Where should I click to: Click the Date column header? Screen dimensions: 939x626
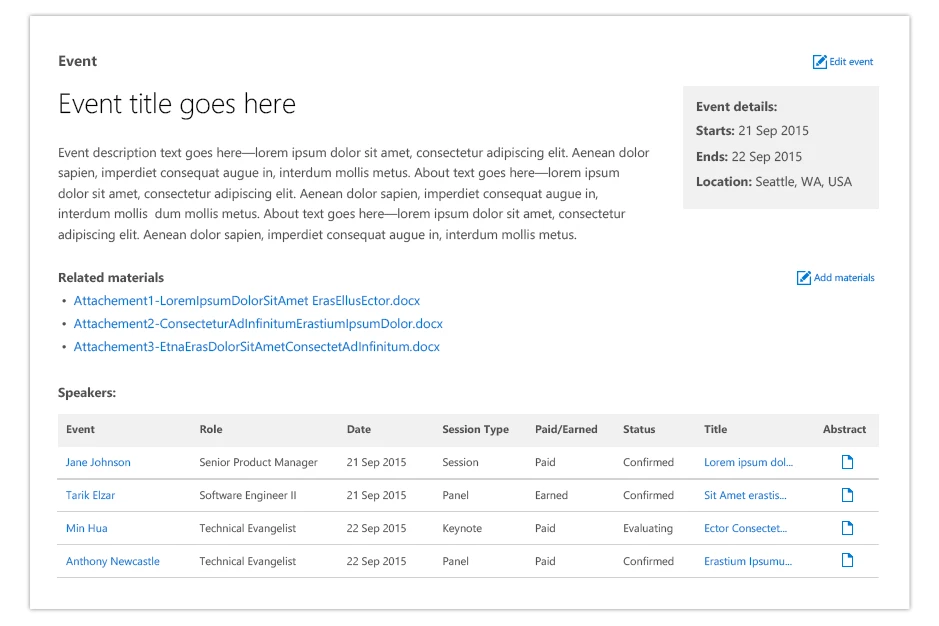tap(359, 430)
